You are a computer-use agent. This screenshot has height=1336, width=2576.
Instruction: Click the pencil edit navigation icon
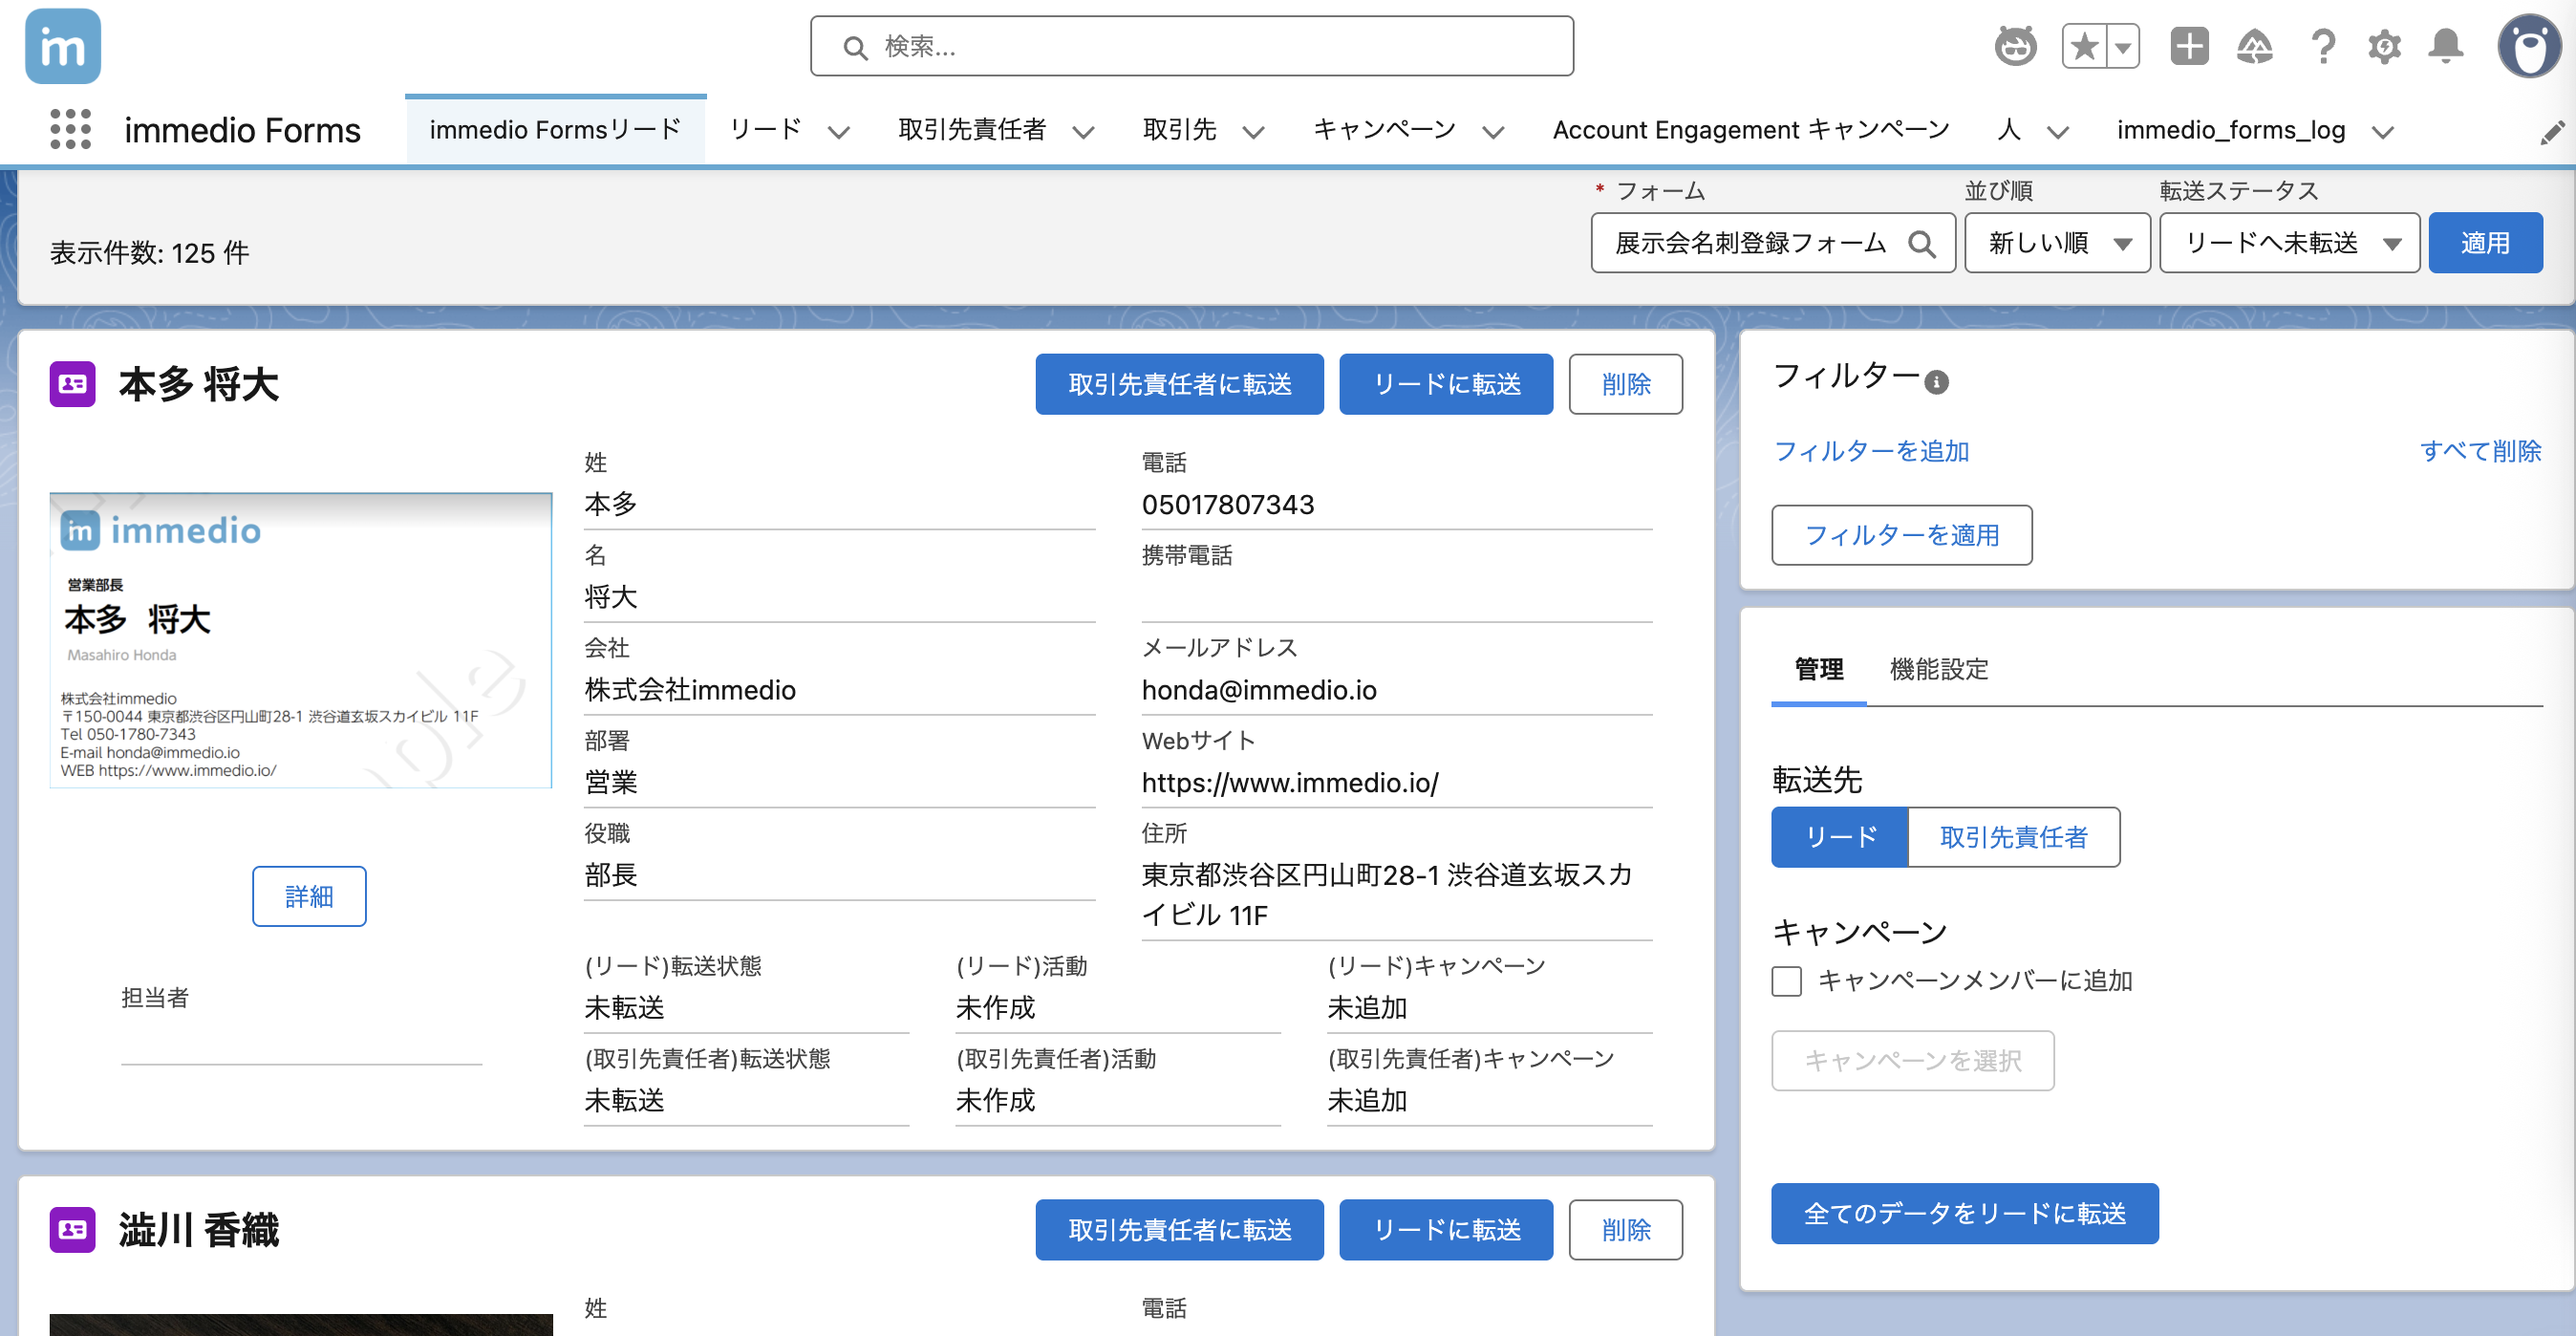click(2551, 132)
